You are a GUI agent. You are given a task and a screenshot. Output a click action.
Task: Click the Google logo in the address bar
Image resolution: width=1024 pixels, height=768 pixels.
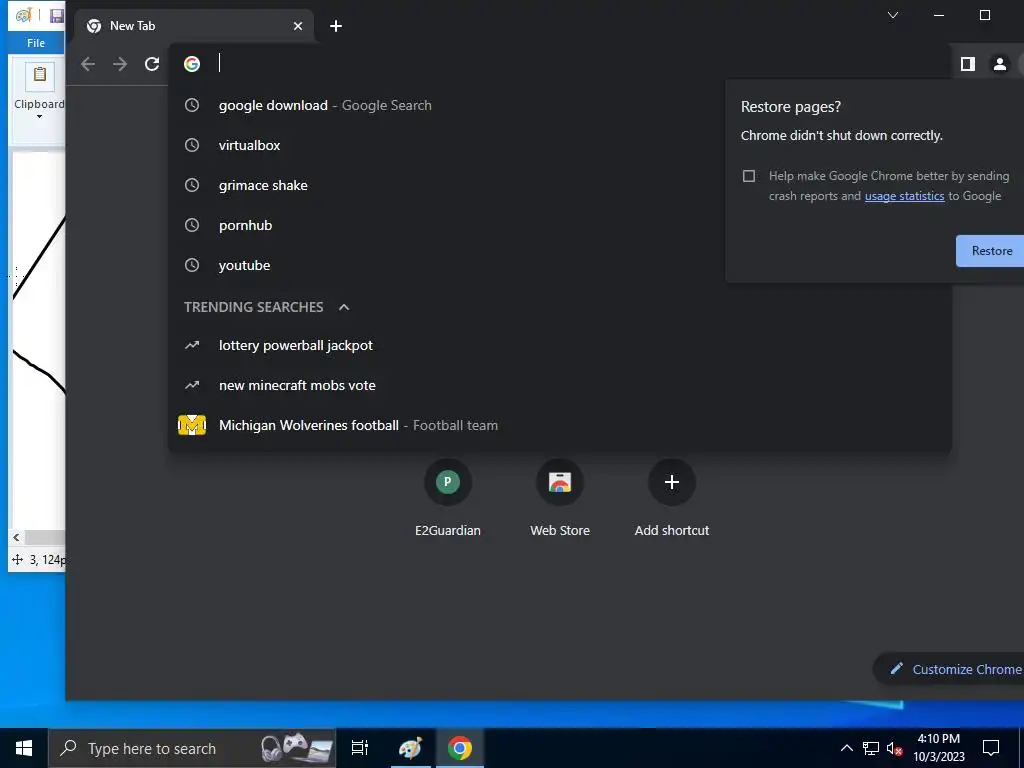click(x=192, y=64)
